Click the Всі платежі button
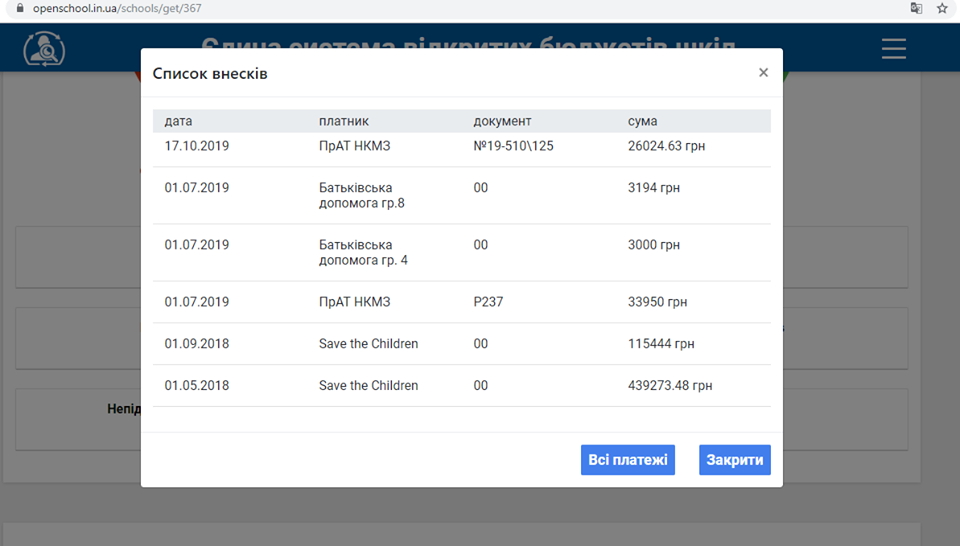This screenshot has width=960, height=546. point(628,460)
